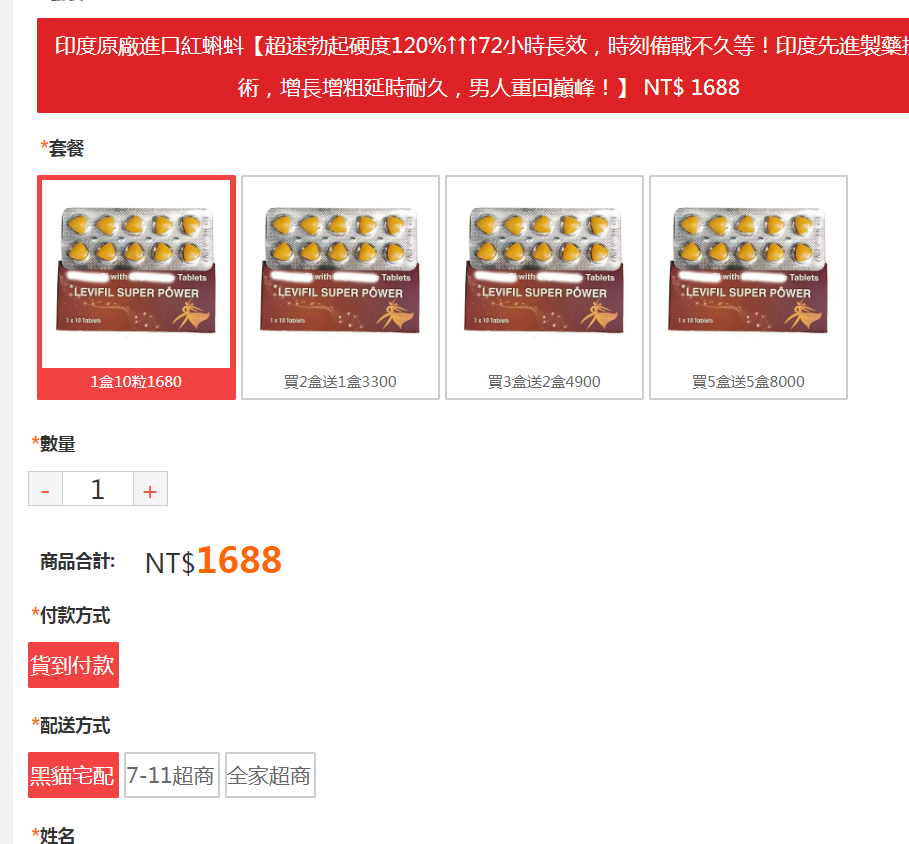Click the third package product thumbnail
This screenshot has height=844, width=909.
point(544,270)
